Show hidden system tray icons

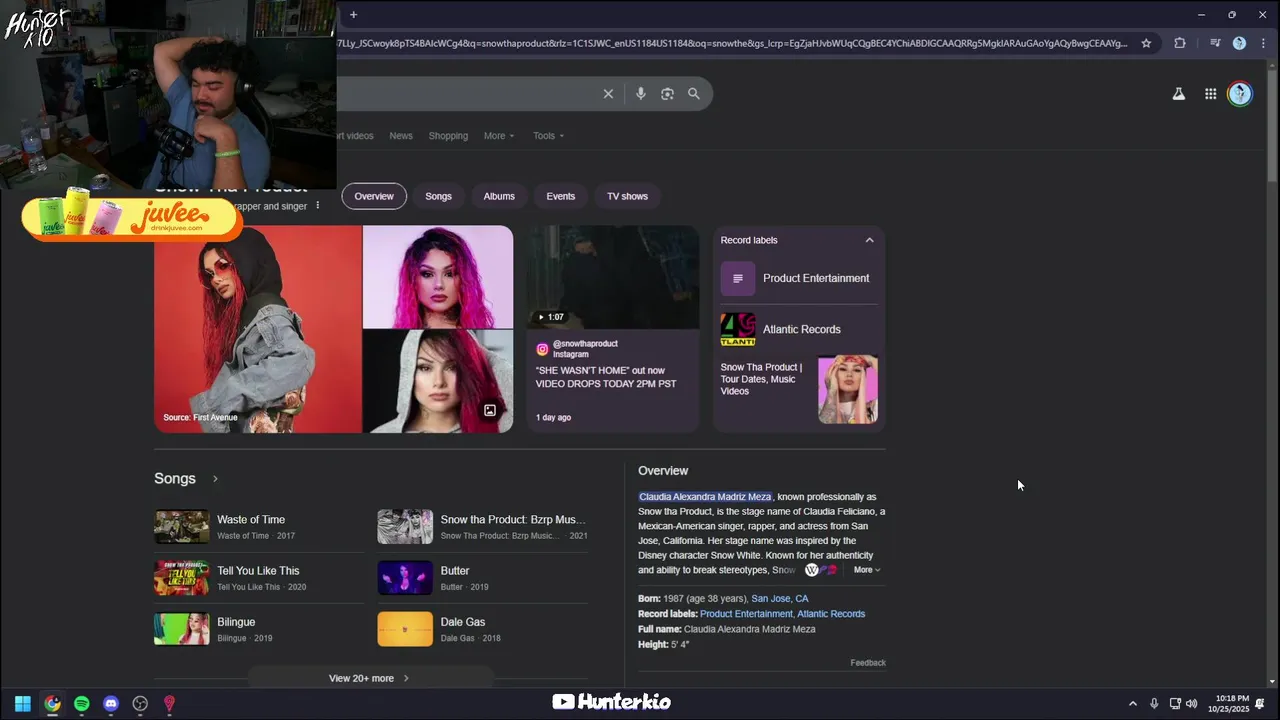tap(1132, 704)
